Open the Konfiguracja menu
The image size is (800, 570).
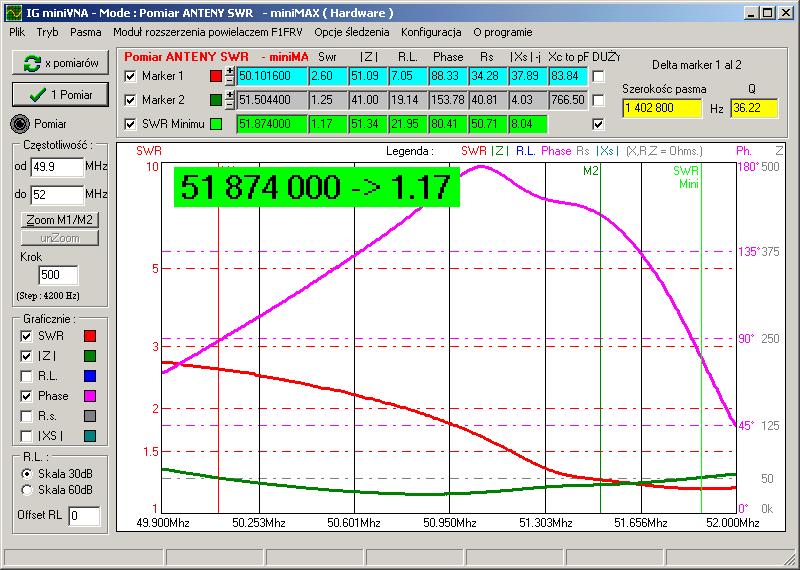431,32
